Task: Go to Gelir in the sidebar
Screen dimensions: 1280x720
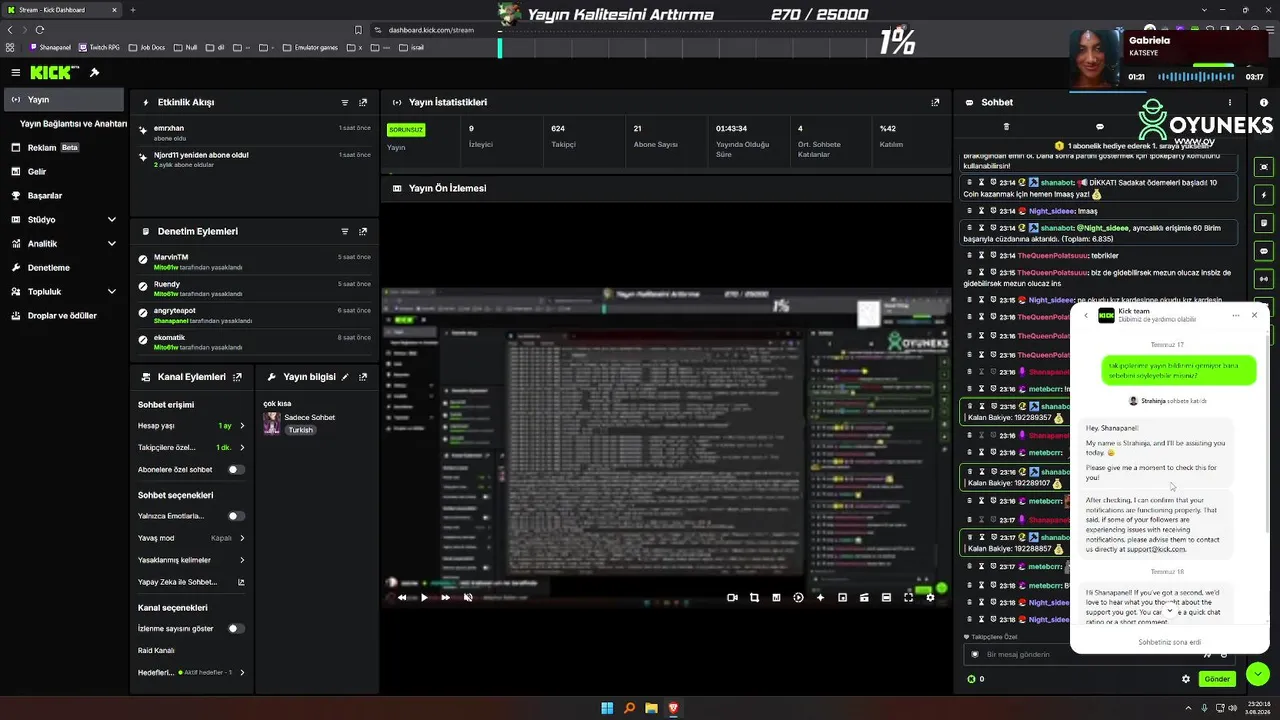Action: click(x=64, y=171)
